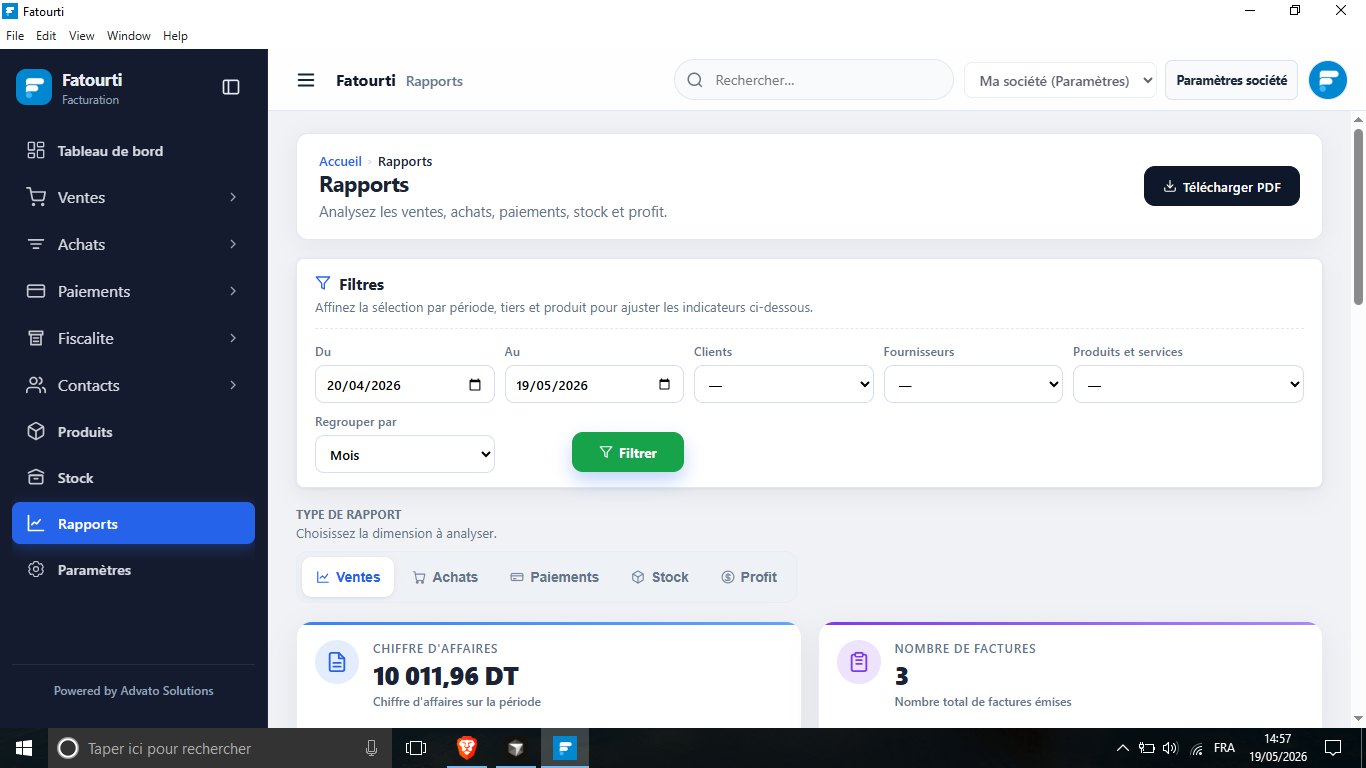Collapse the sidebar with the panel toggle icon
1366x768 pixels.
(x=231, y=87)
